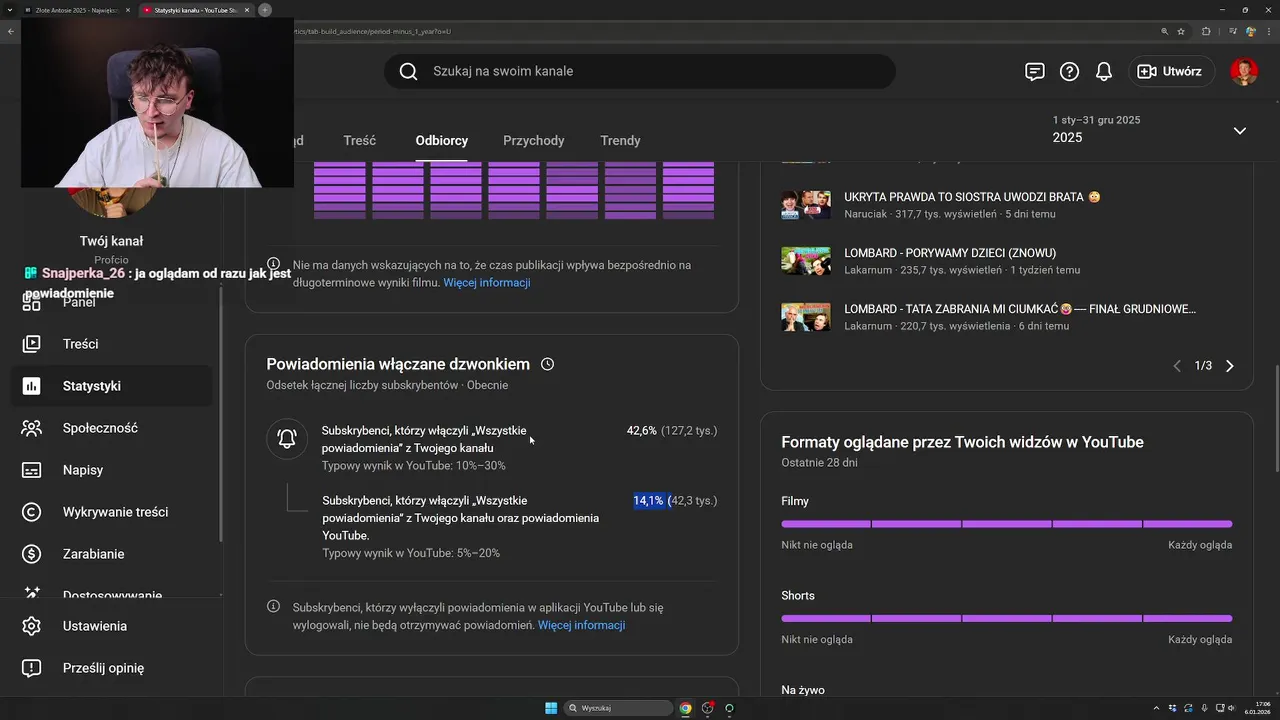Open Wykrywanie treści in the sidebar
1280x720 pixels.
tap(111, 512)
